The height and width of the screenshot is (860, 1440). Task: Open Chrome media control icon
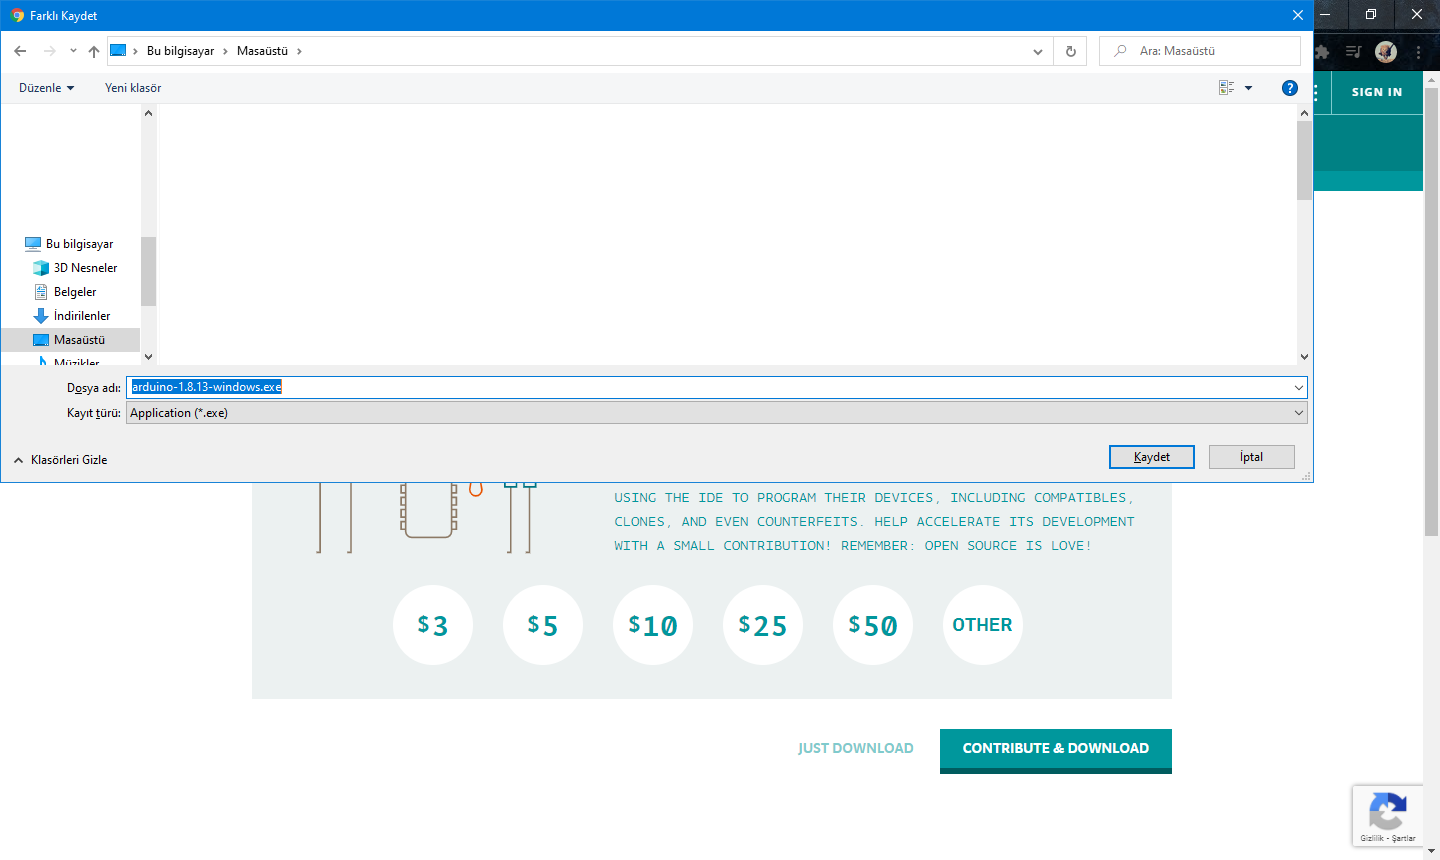pos(1353,52)
